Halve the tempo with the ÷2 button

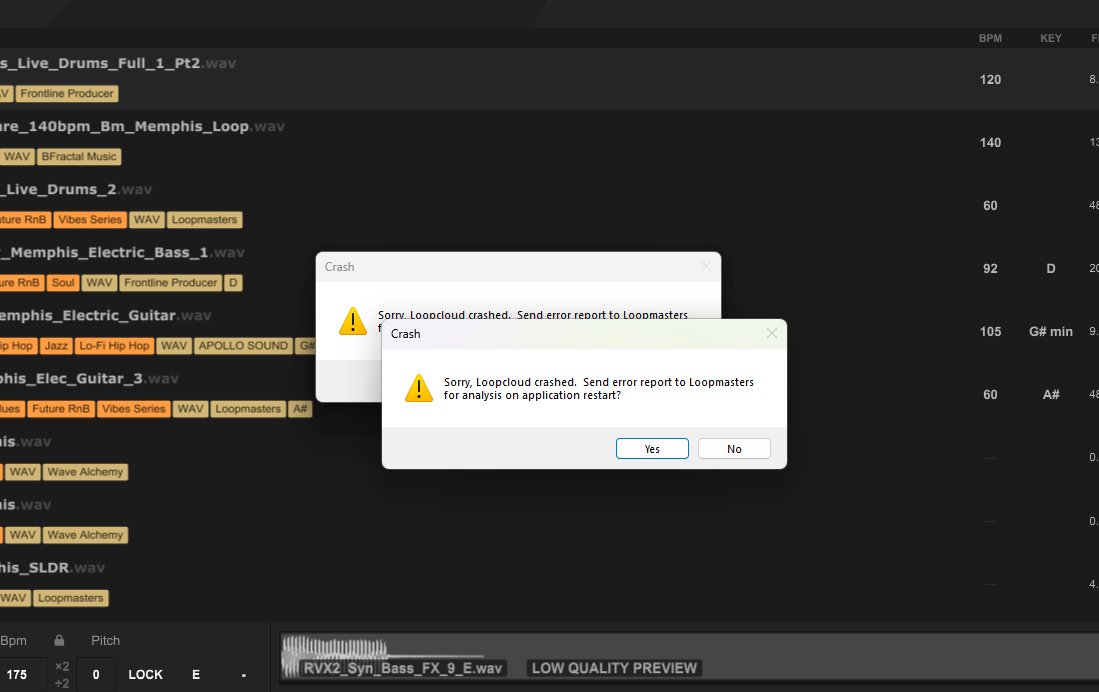click(x=62, y=684)
